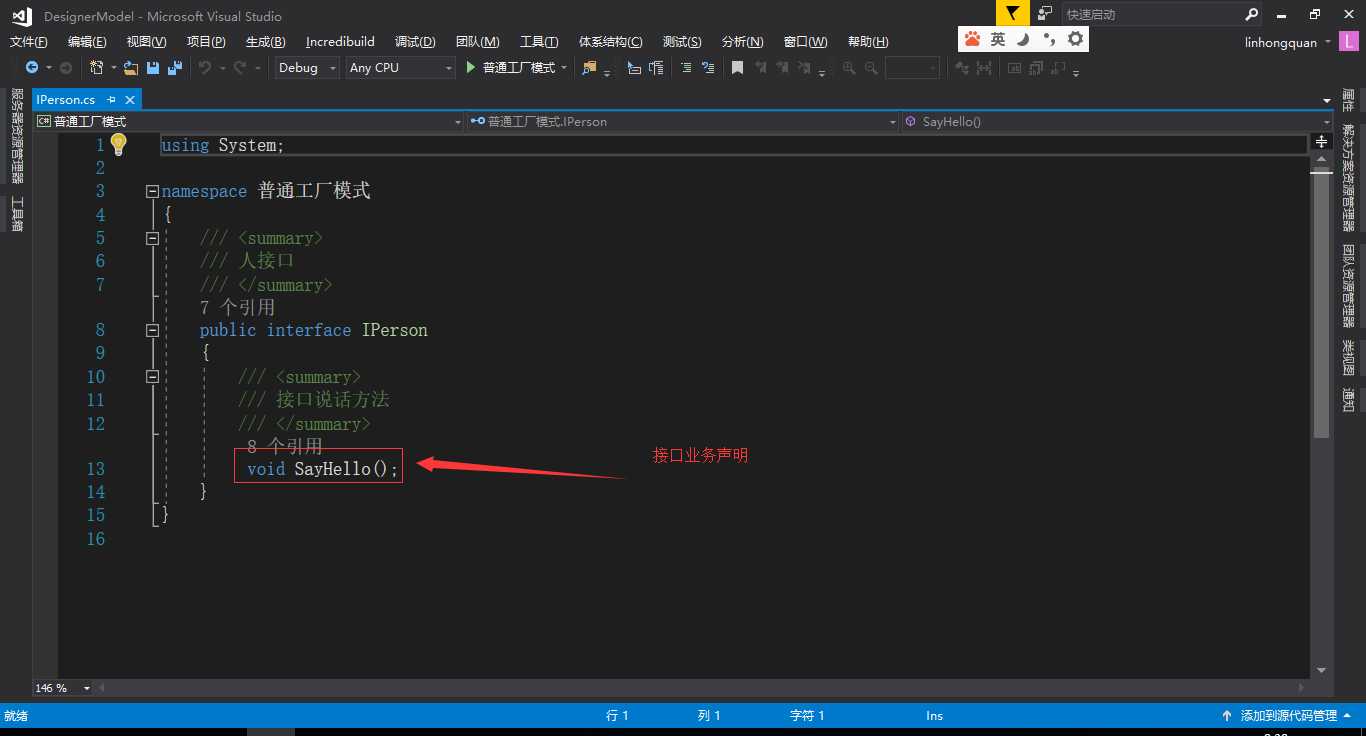Click the notifications flag icon
This screenshot has height=736, width=1366.
[x=1013, y=13]
